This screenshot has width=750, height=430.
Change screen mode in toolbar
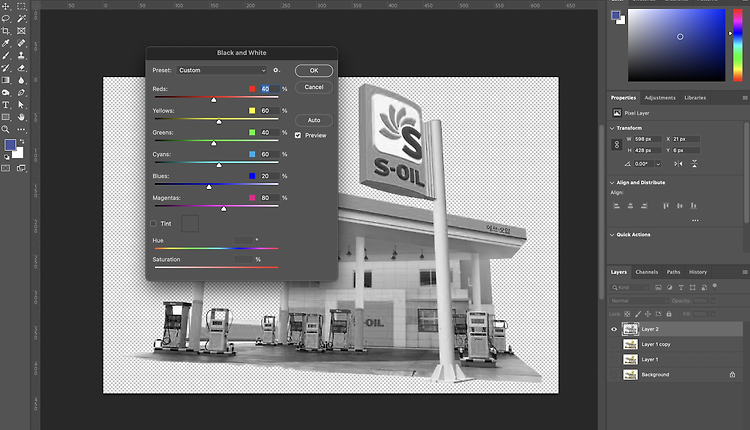point(21,168)
